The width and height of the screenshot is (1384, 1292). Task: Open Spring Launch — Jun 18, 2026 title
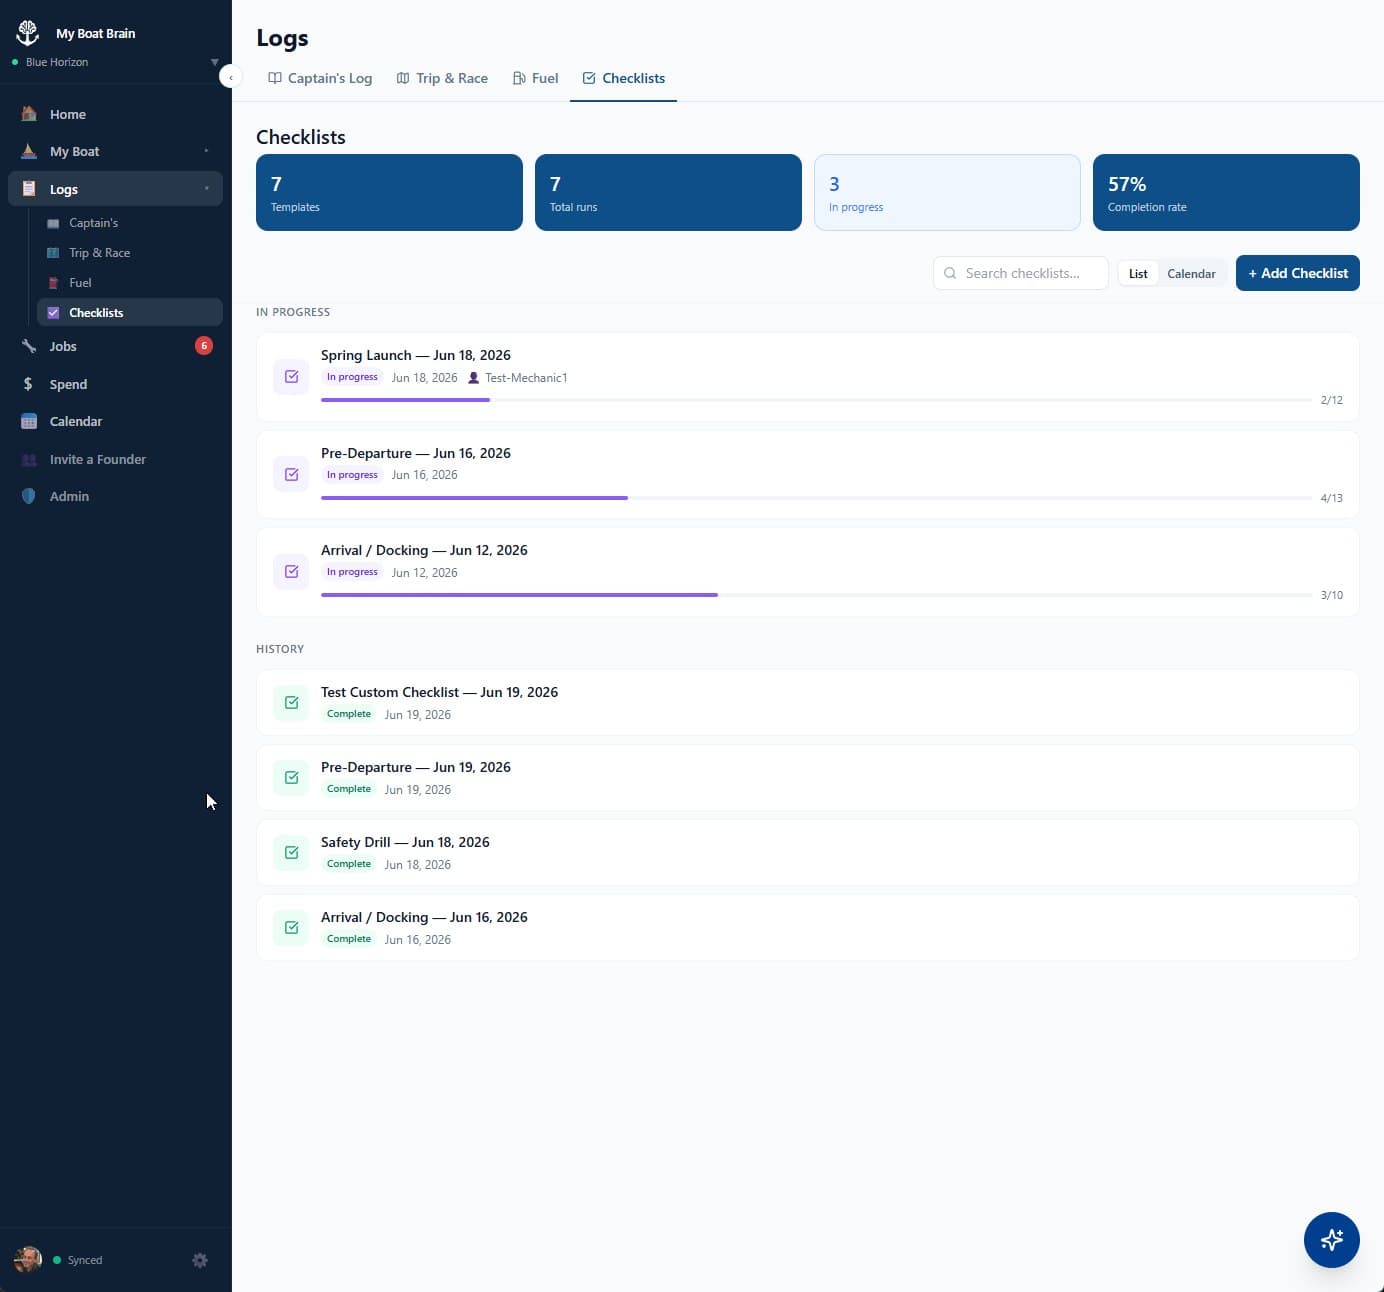416,355
